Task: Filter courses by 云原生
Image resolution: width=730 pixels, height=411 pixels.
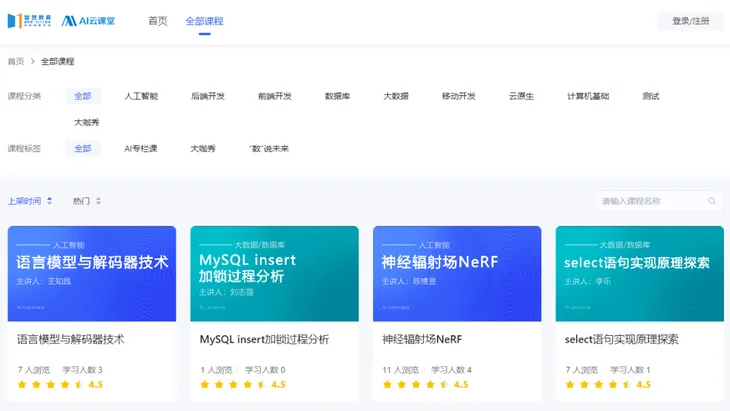Action: tap(521, 96)
